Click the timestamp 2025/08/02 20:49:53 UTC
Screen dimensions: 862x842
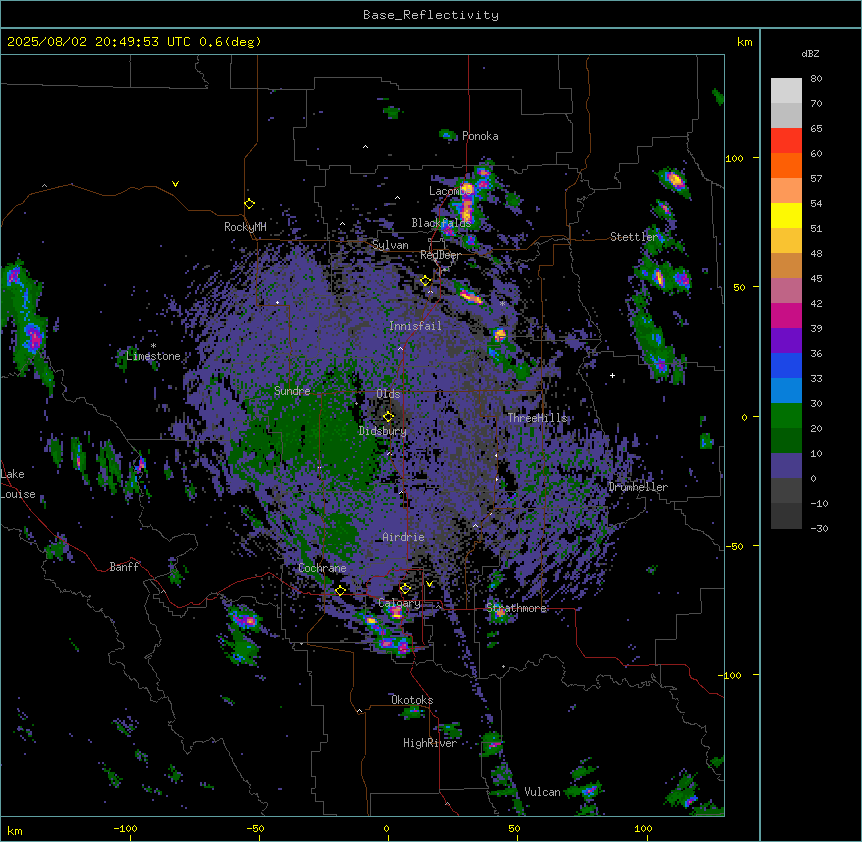coord(98,42)
